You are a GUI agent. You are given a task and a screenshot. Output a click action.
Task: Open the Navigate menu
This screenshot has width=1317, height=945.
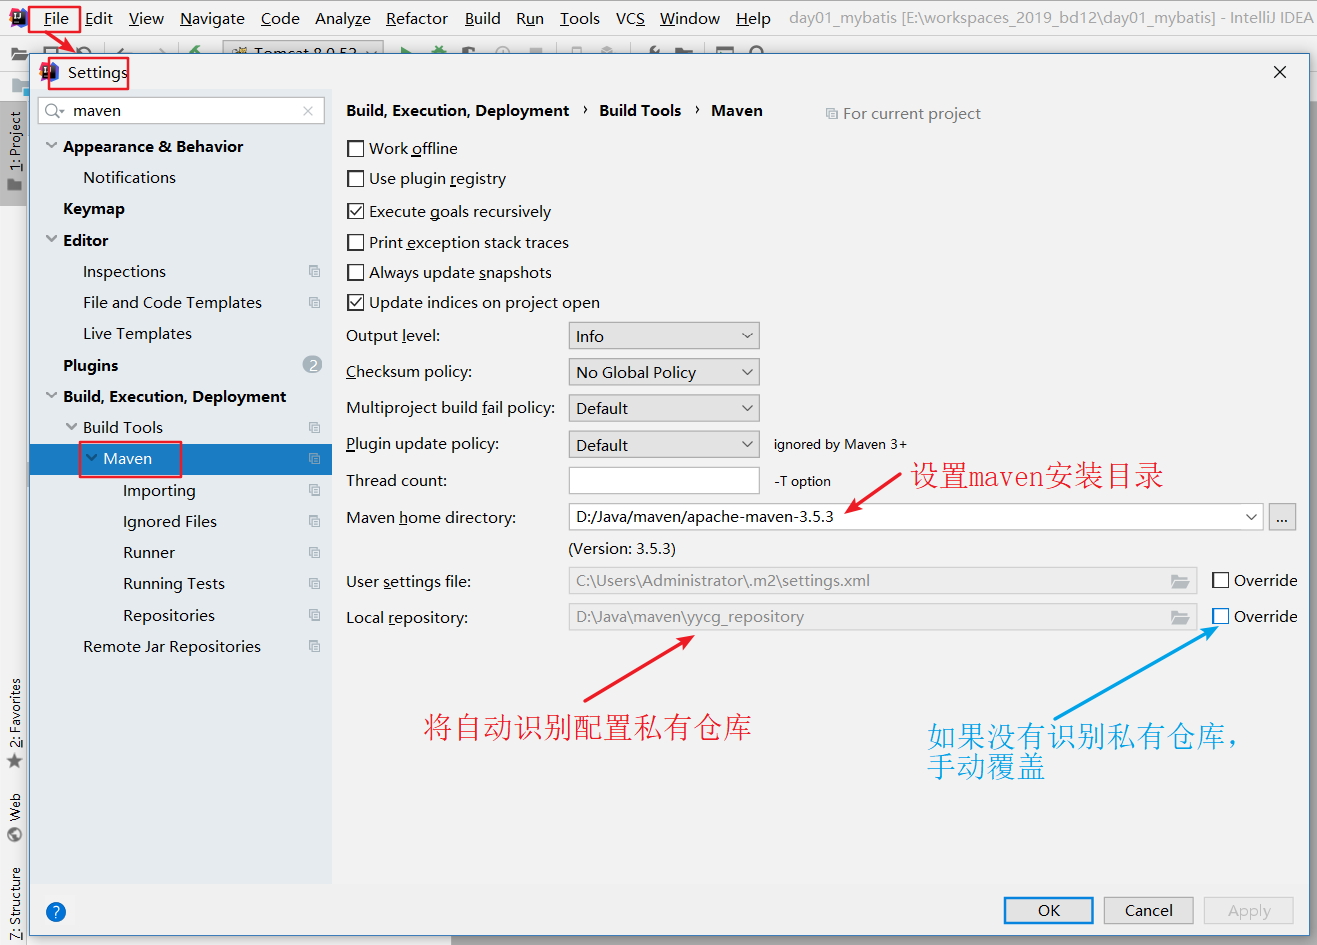point(212,18)
